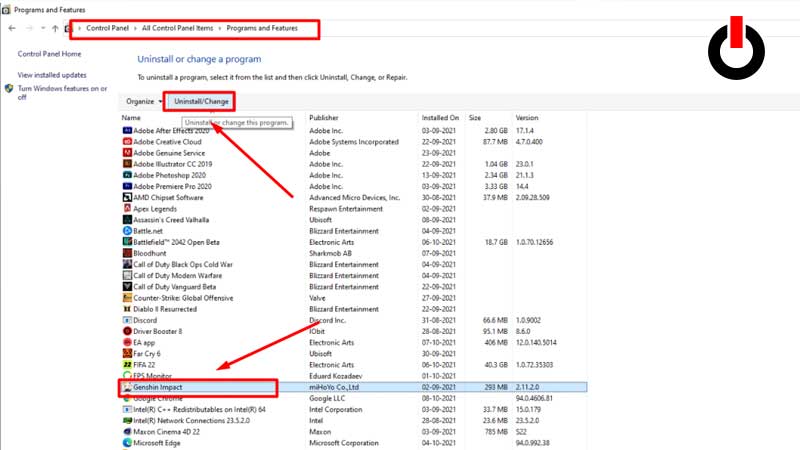
Task: Select the Intel(R) Network Connections icon
Action: click(127, 420)
